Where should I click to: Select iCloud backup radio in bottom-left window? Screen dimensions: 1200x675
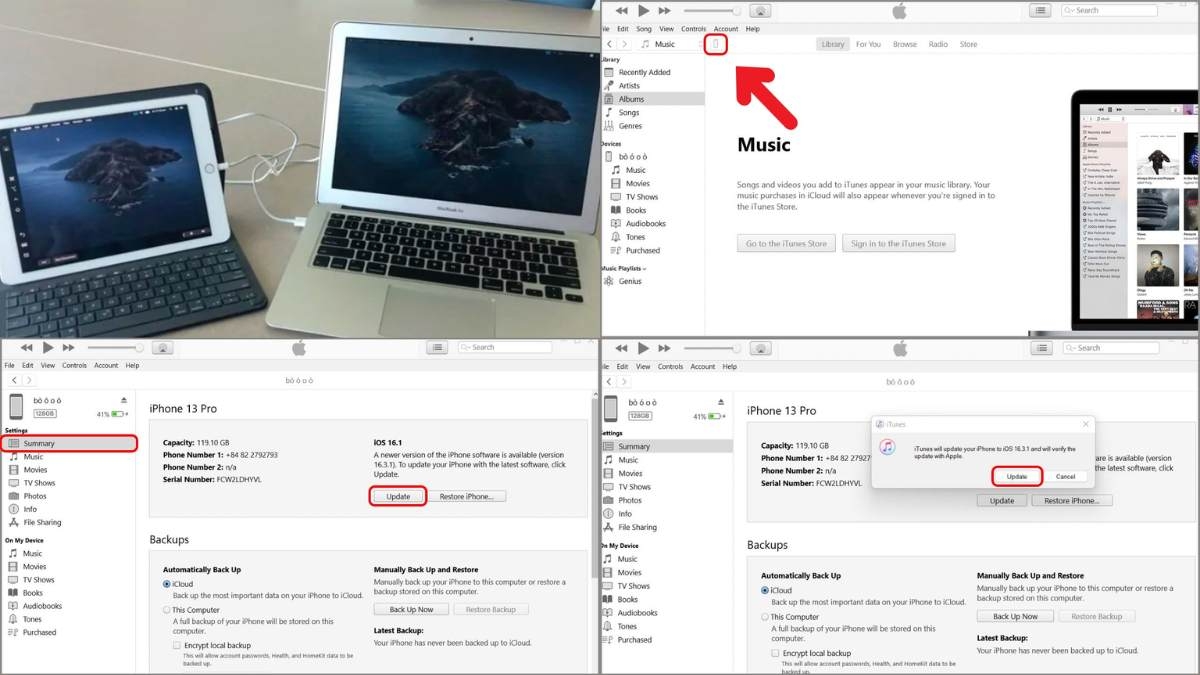(x=167, y=584)
